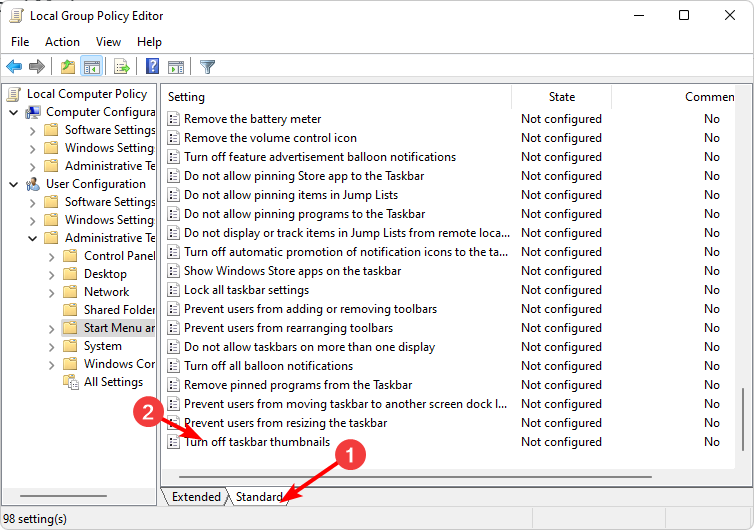Collapse the User Configuration node
This screenshot has width=754, height=530.
pyautogui.click(x=14, y=185)
